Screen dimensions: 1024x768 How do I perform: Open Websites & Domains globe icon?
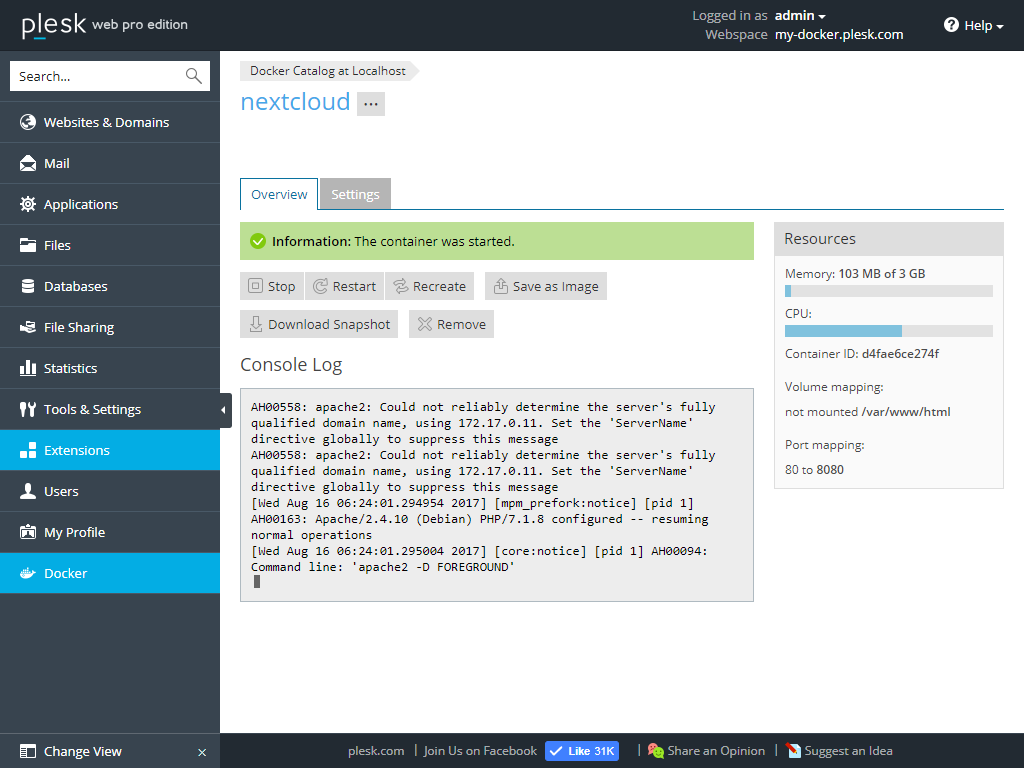(x=27, y=122)
